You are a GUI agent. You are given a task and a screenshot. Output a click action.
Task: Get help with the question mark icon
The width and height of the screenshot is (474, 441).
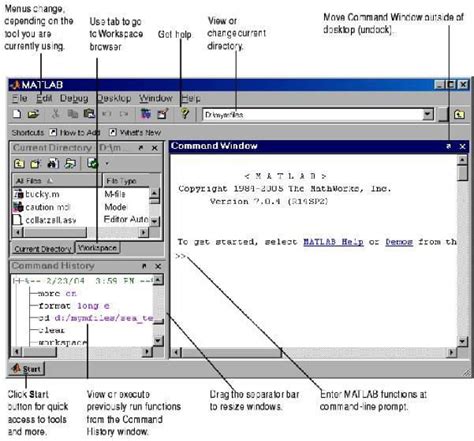(x=185, y=113)
